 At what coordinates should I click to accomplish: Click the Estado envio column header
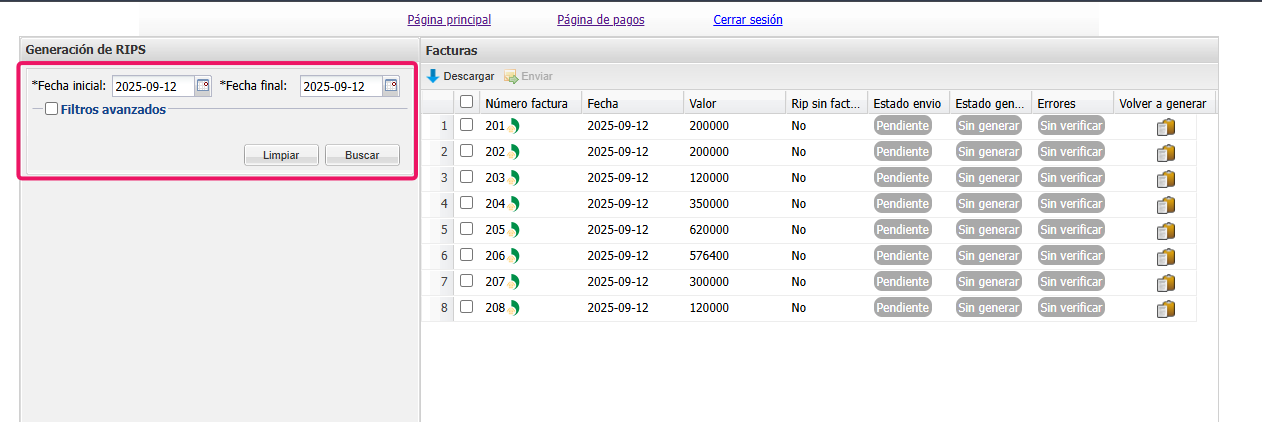(906, 103)
